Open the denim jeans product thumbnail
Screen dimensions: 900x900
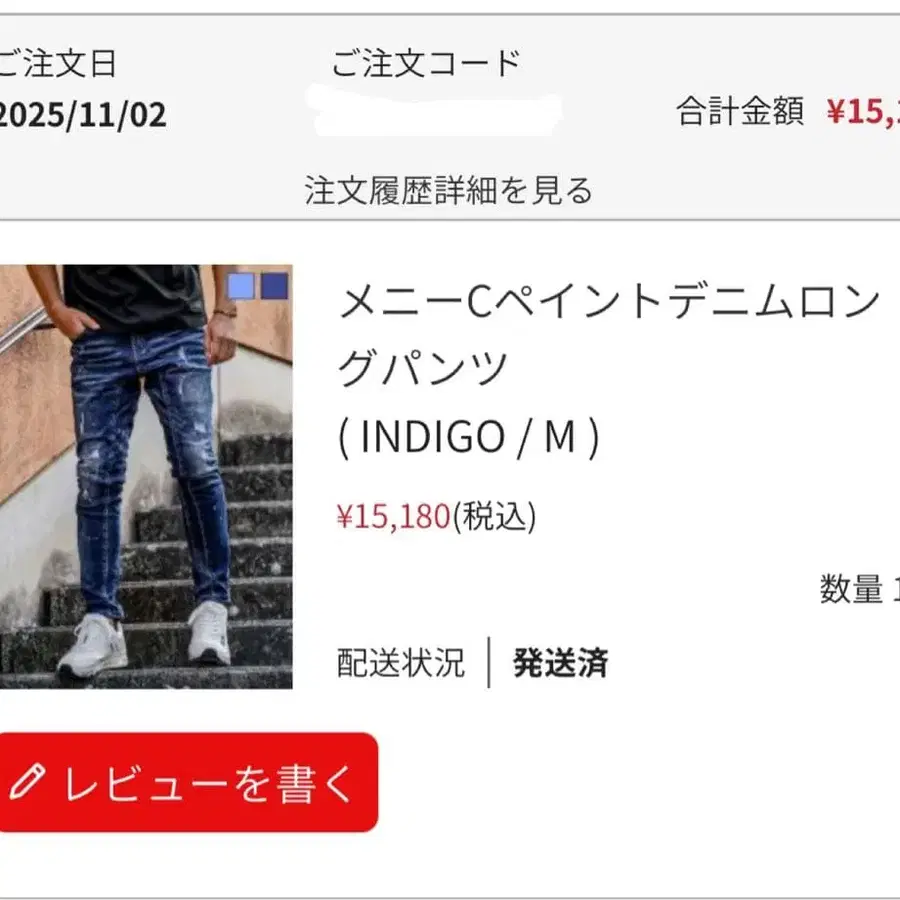point(146,476)
